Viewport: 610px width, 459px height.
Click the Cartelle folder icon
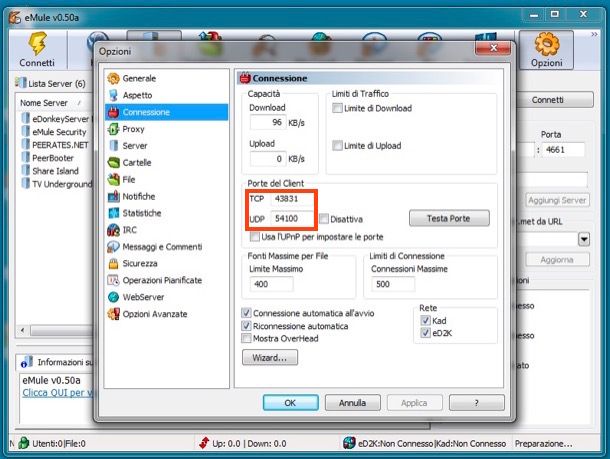(113, 163)
